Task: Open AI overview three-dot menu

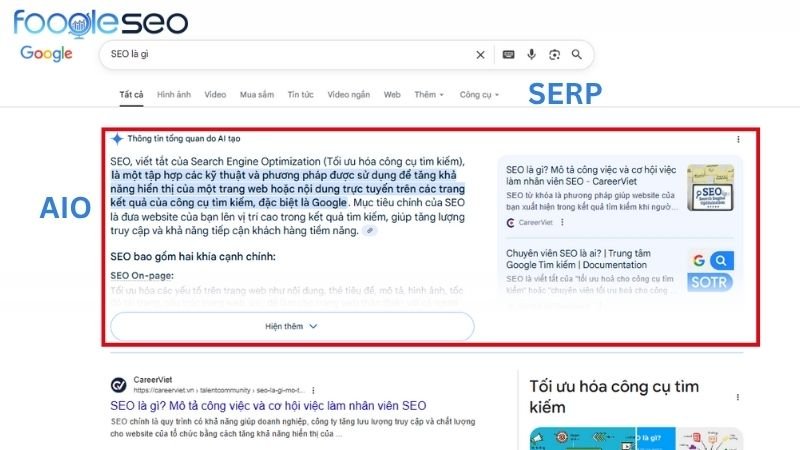Action: click(x=738, y=139)
